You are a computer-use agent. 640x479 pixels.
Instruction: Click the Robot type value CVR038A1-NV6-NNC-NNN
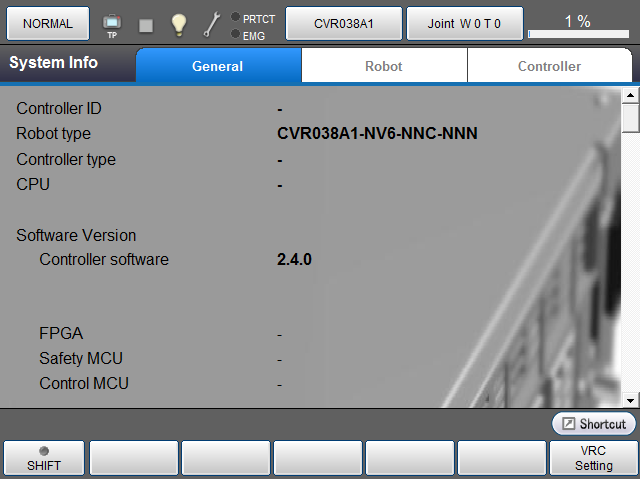click(377, 134)
